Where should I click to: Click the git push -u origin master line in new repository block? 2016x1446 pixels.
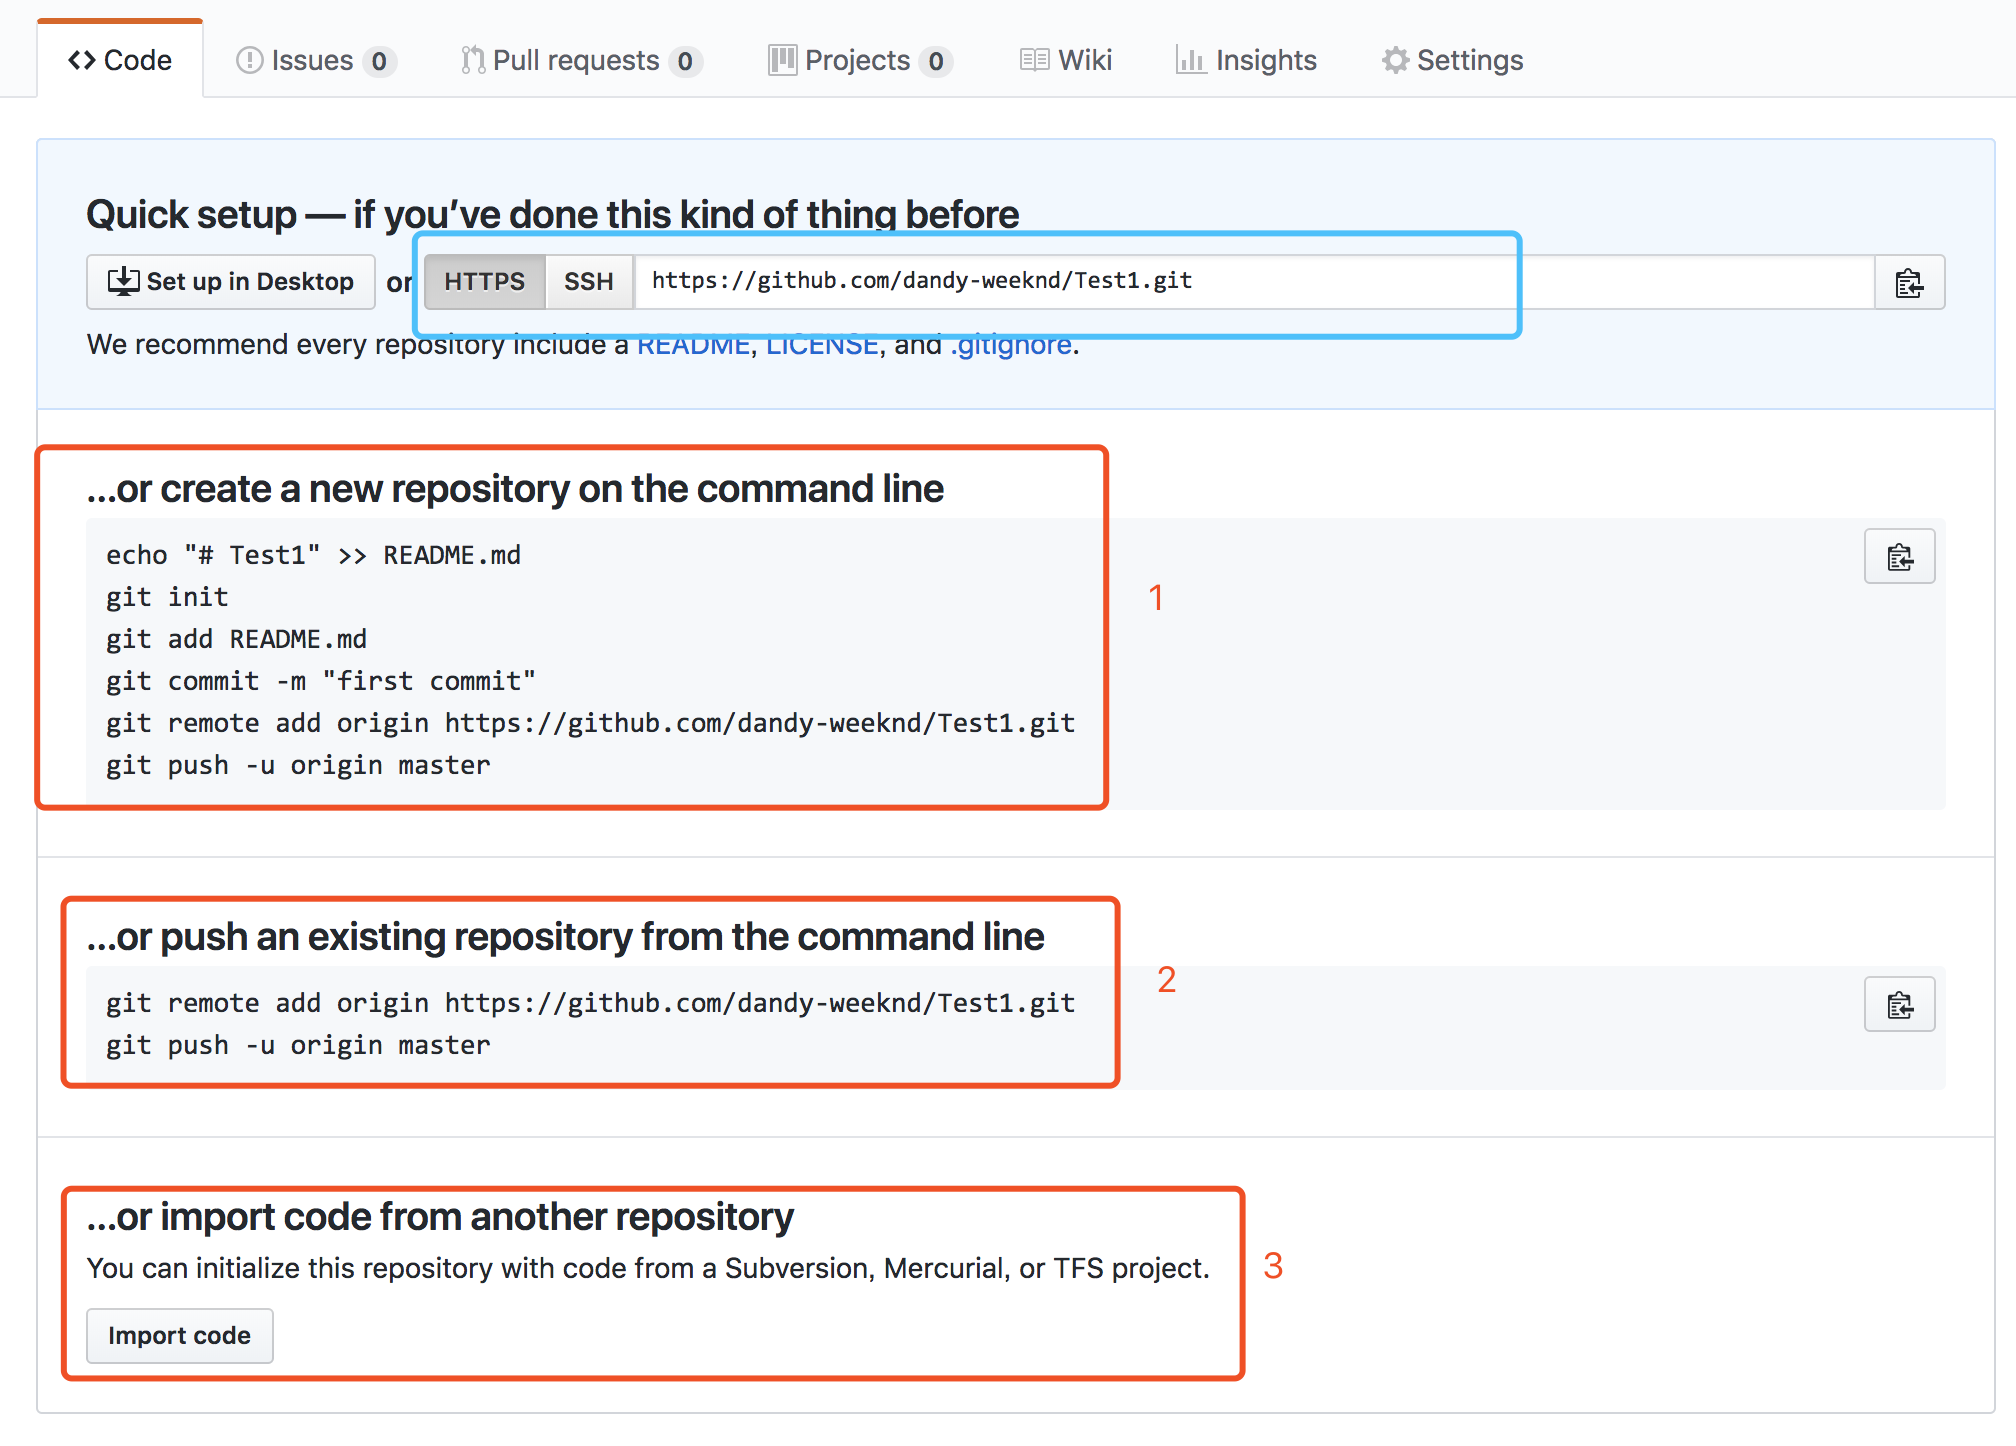click(298, 766)
